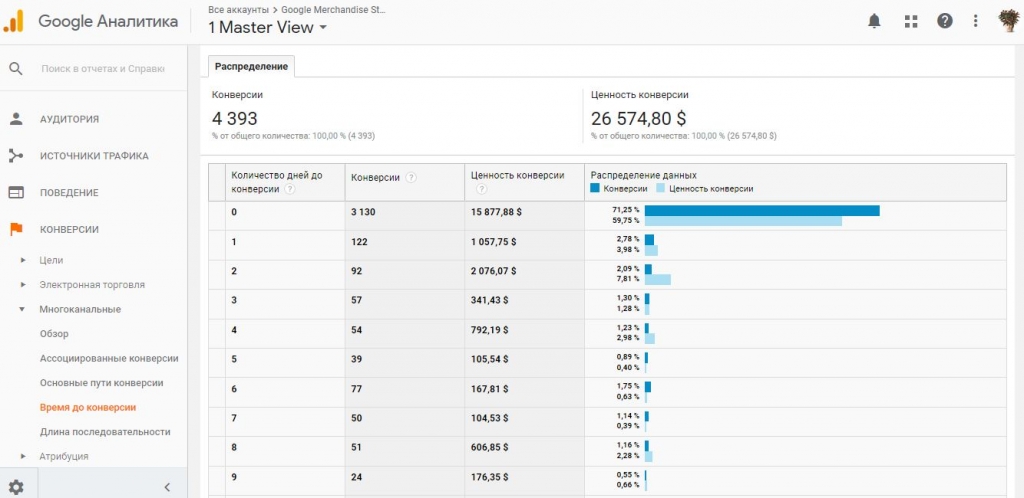Expand the Атрибуция submenu
Viewport: 1024px width, 498px height.
pyautogui.click(x=24, y=456)
